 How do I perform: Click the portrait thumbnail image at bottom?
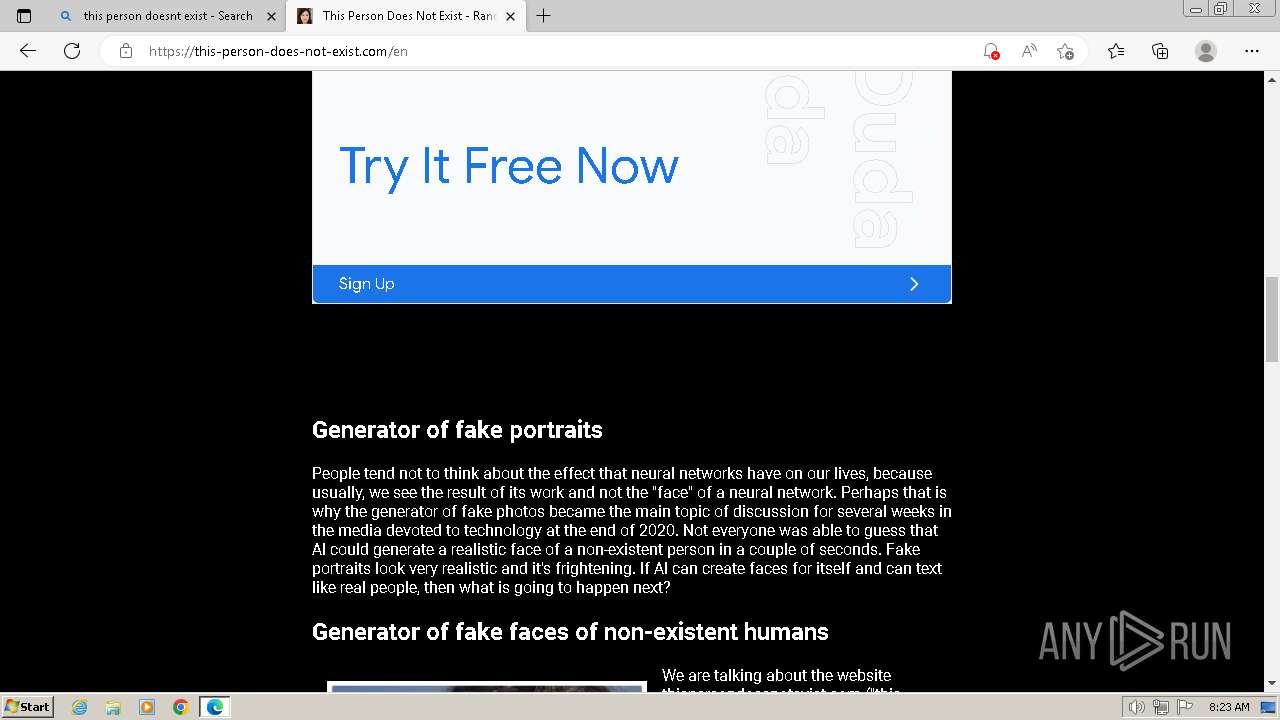tap(487, 688)
